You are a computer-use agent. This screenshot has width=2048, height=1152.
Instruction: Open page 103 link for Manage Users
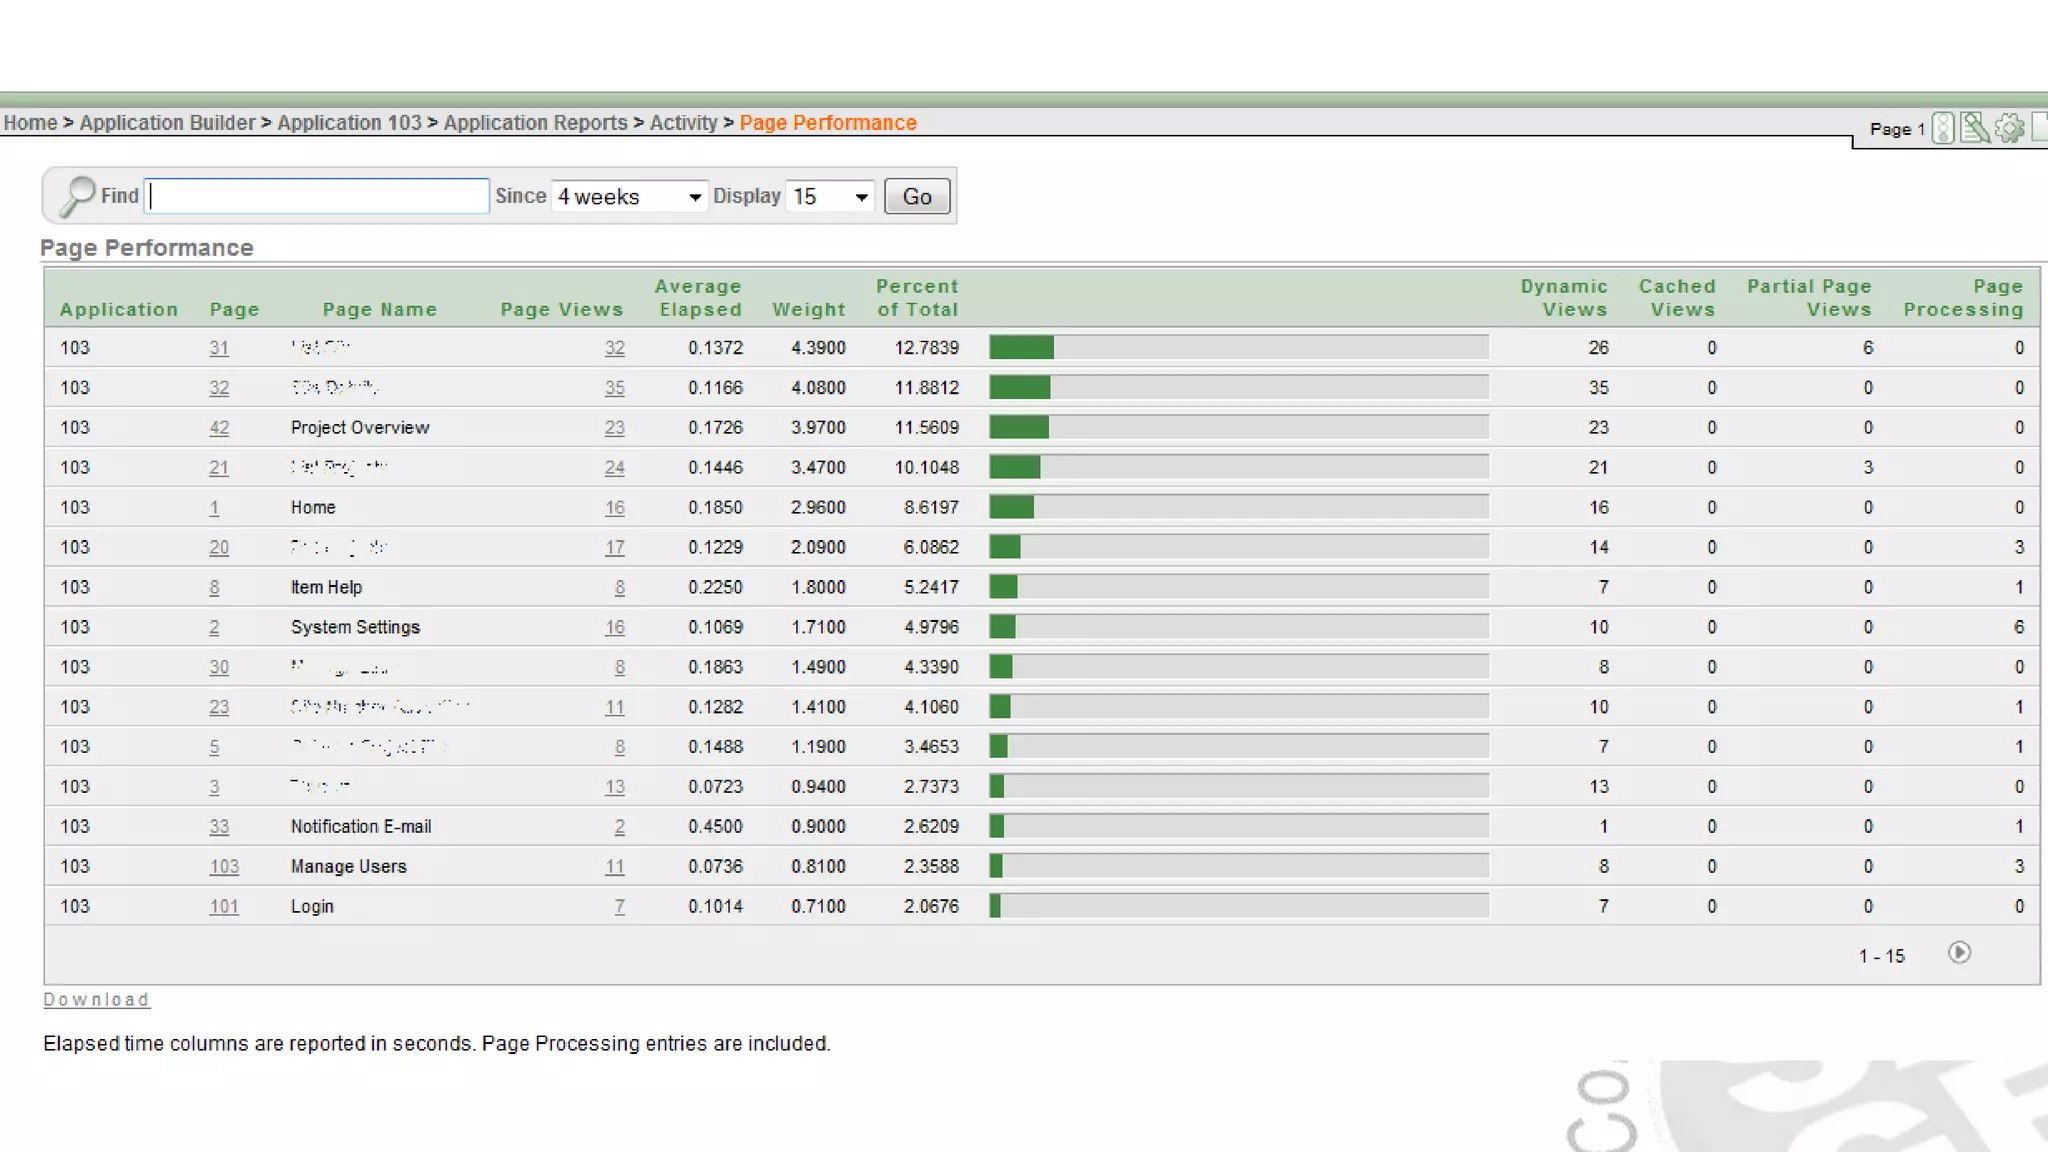224,867
